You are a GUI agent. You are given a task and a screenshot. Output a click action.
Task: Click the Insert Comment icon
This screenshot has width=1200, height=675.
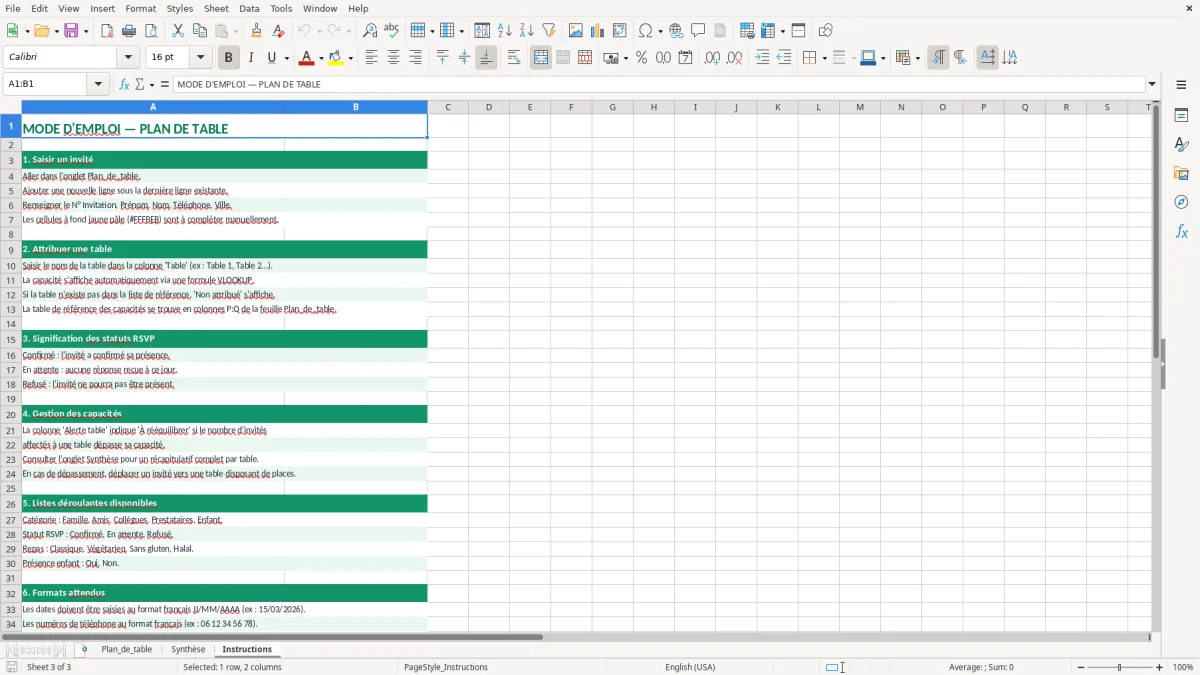click(698, 31)
